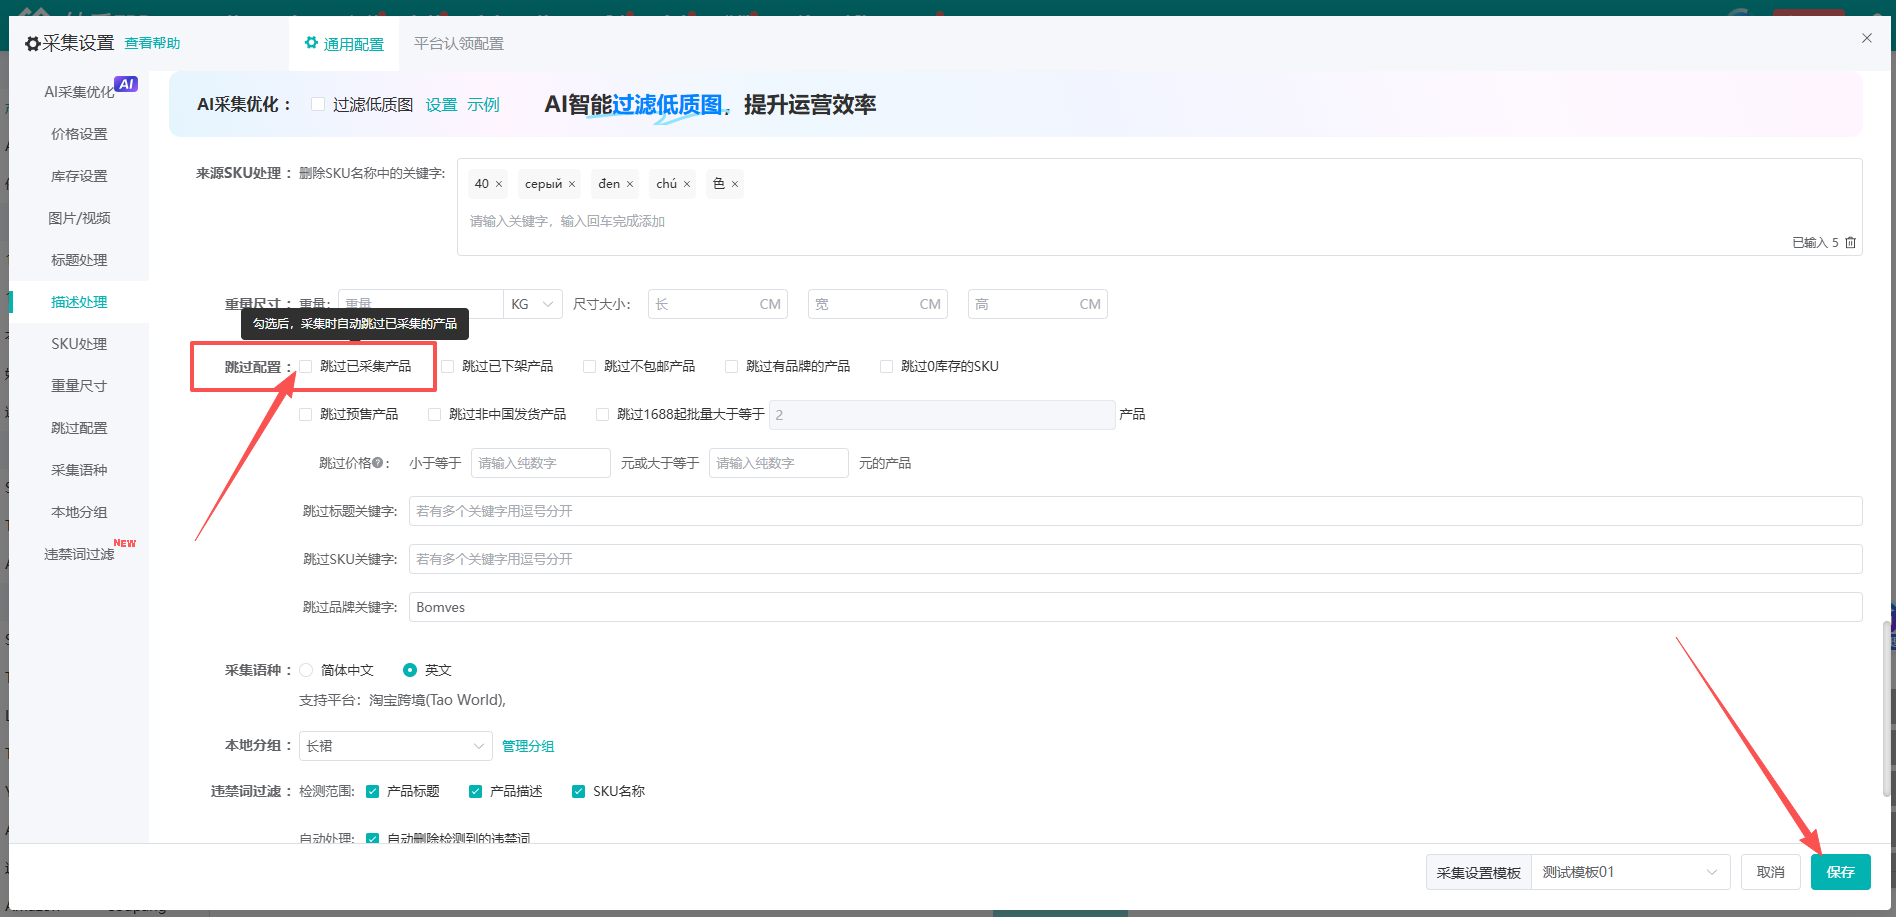Remove the "40" keyword tag

[x=499, y=184]
